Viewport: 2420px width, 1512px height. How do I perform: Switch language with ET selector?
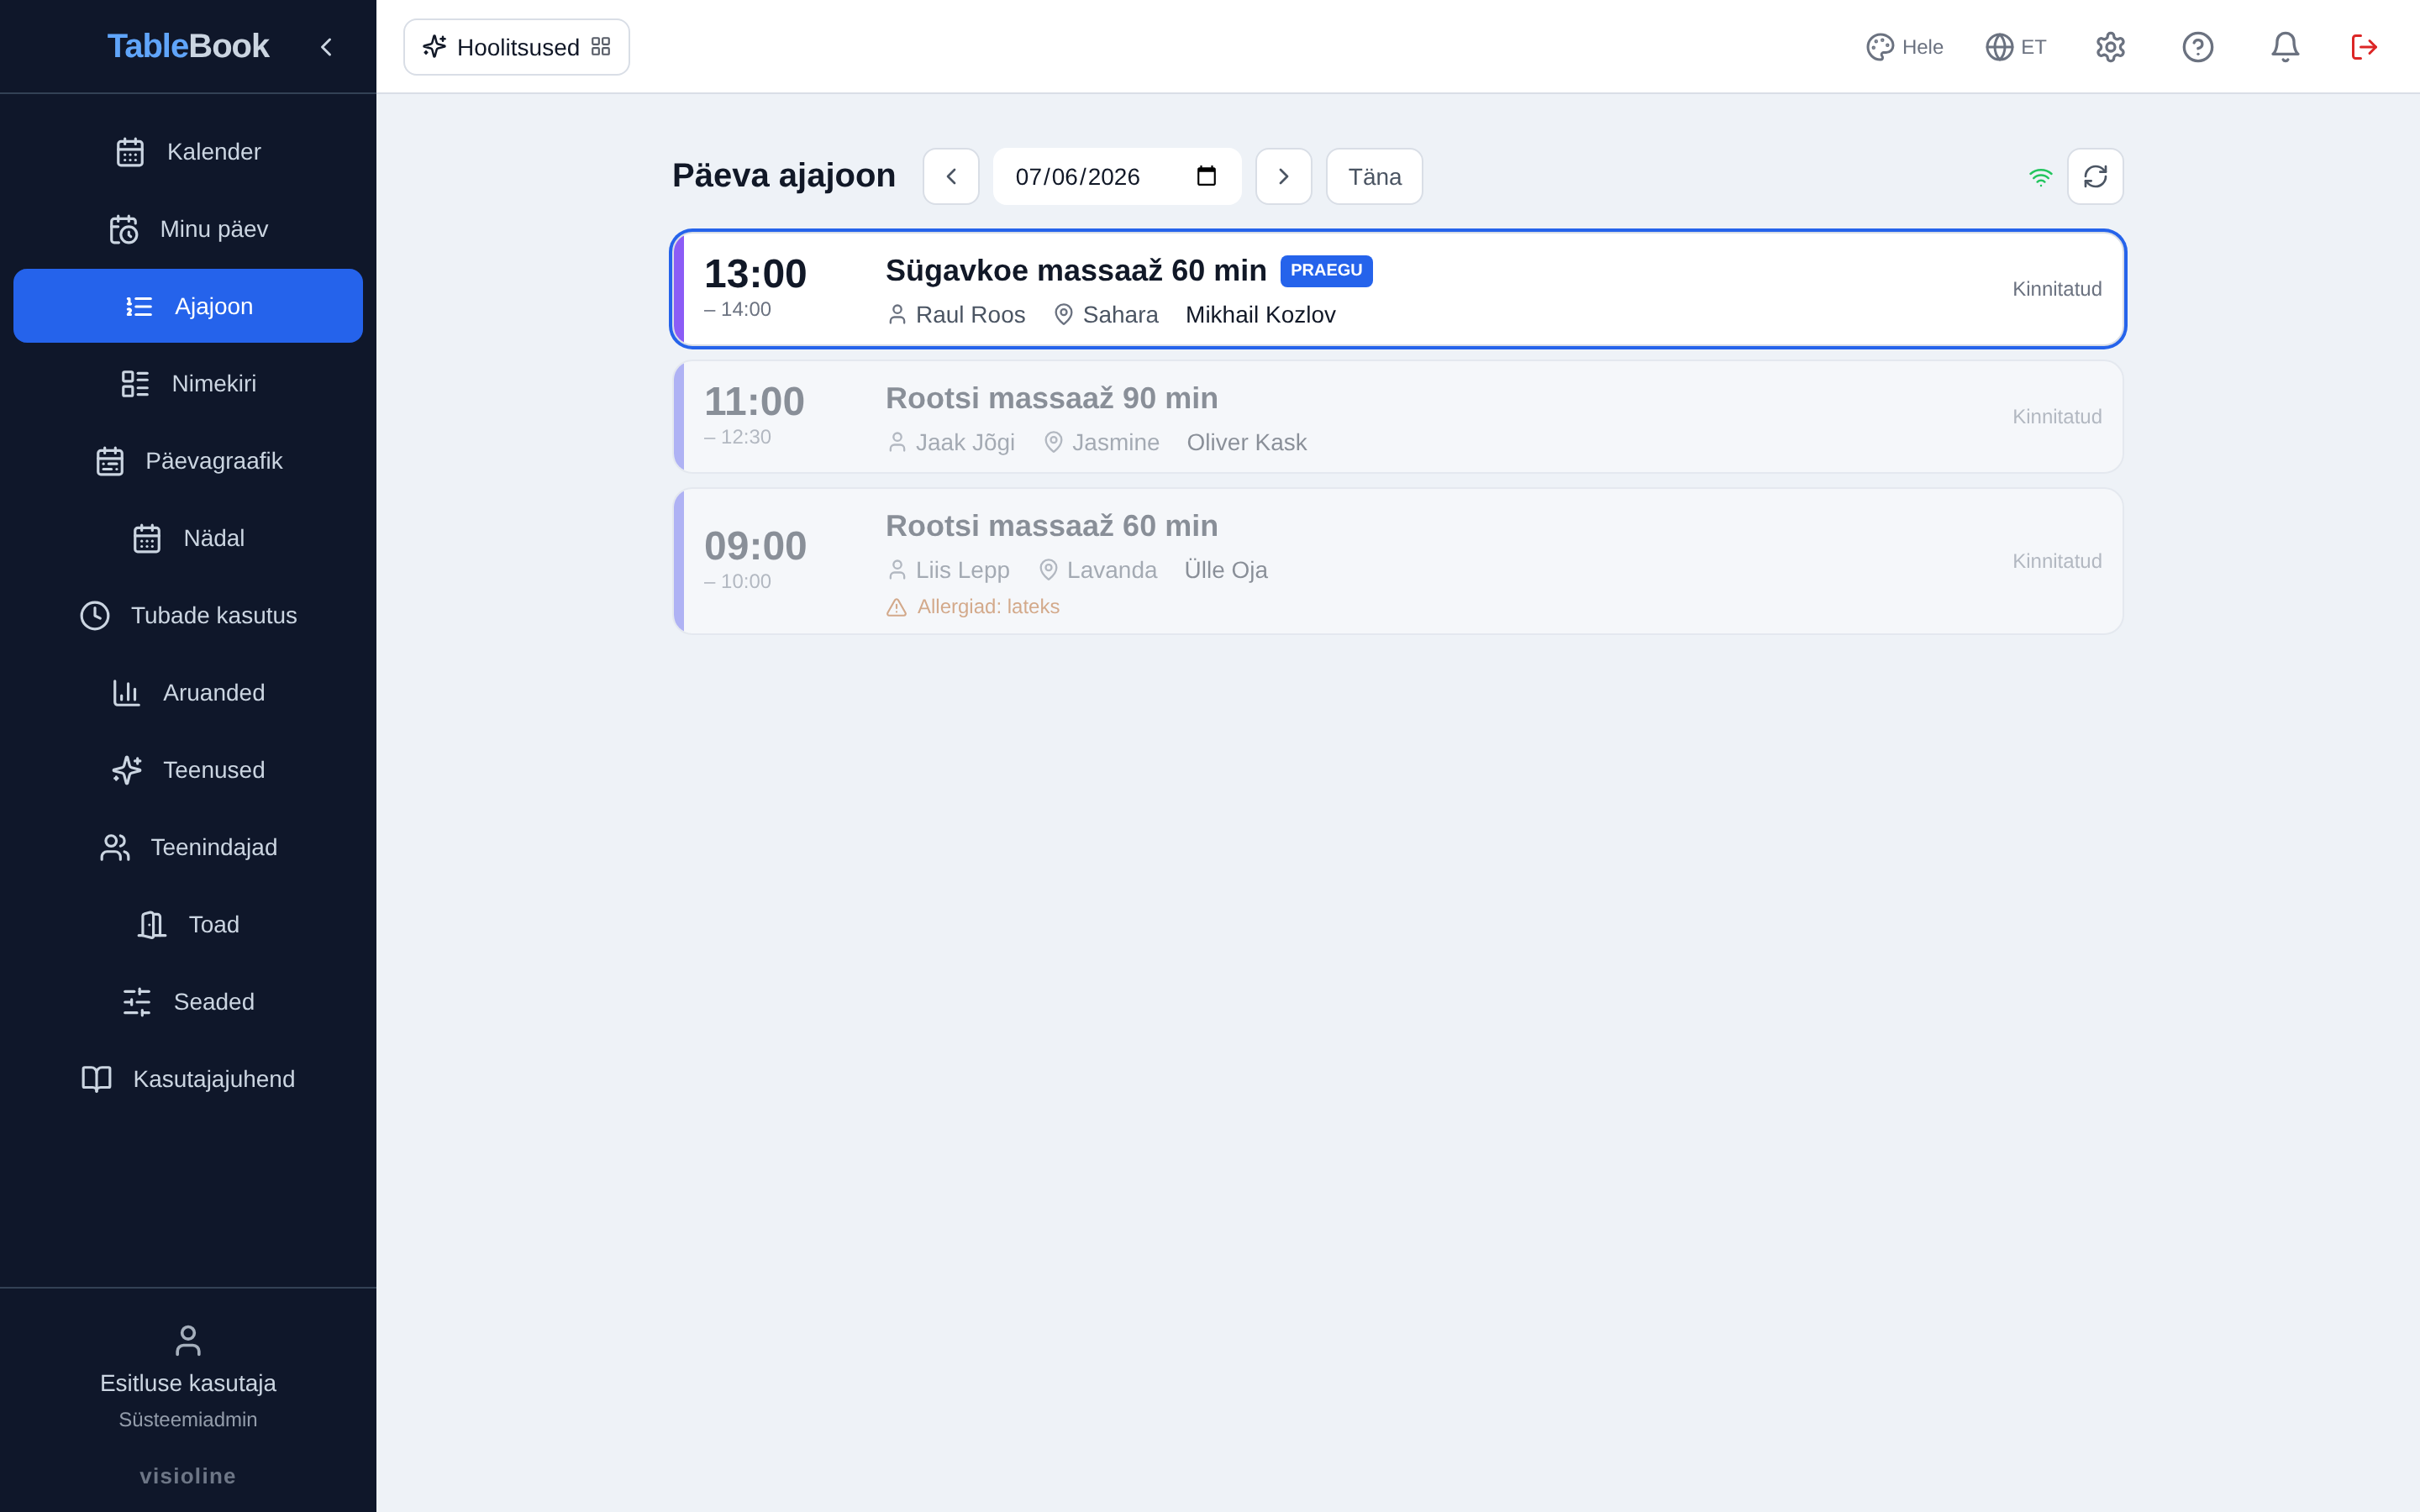click(x=2016, y=47)
